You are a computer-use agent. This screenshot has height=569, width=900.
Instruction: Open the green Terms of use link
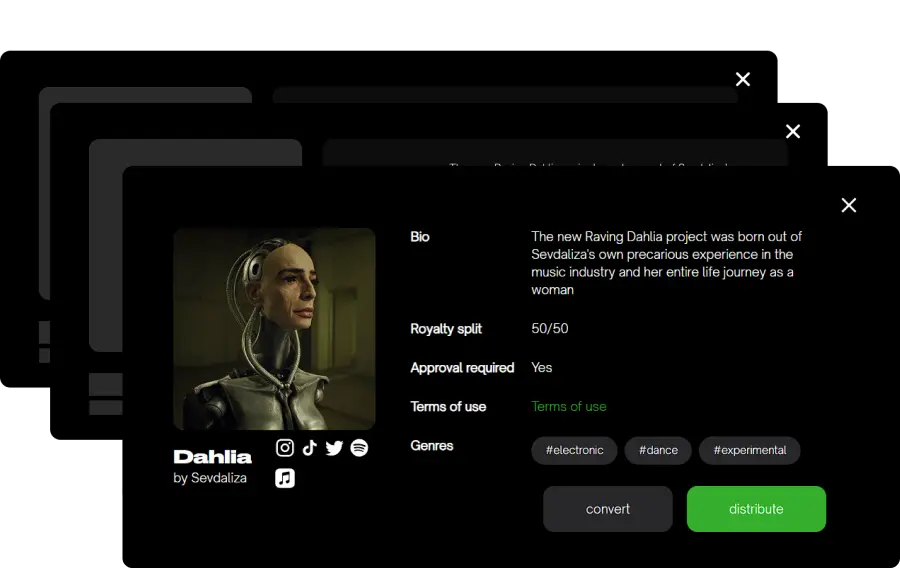[x=568, y=407]
